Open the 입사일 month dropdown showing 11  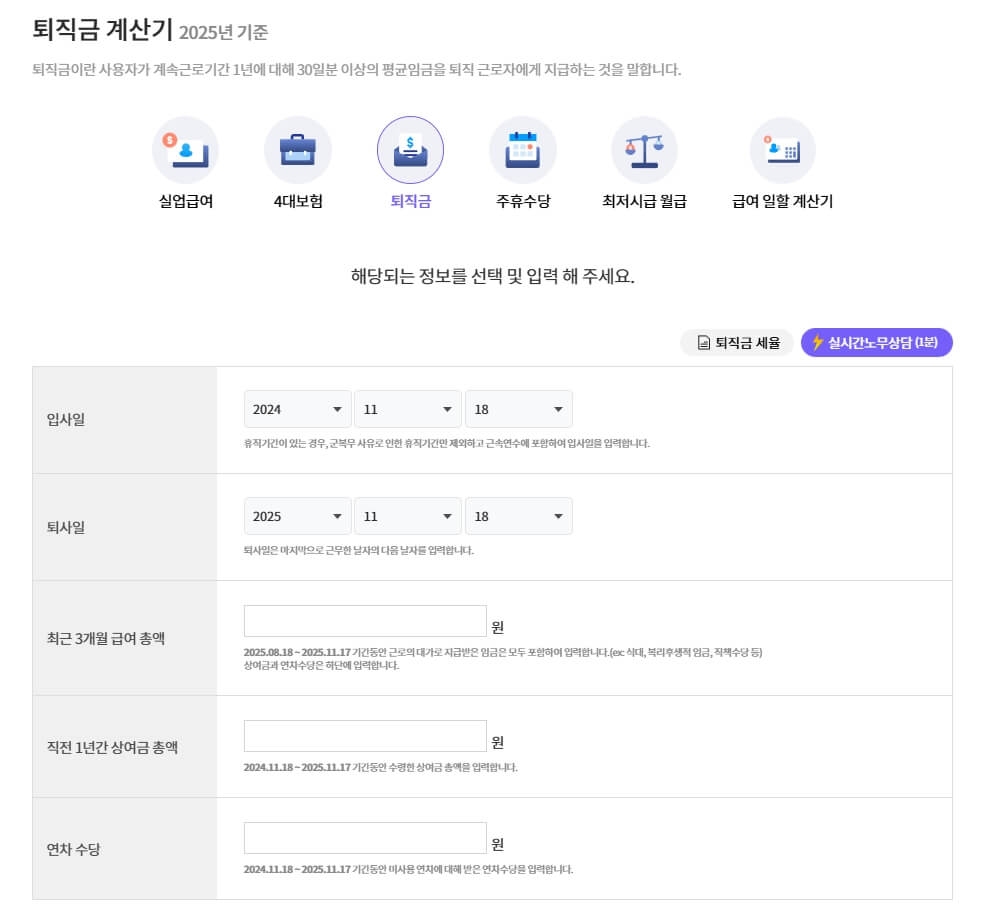tap(407, 409)
